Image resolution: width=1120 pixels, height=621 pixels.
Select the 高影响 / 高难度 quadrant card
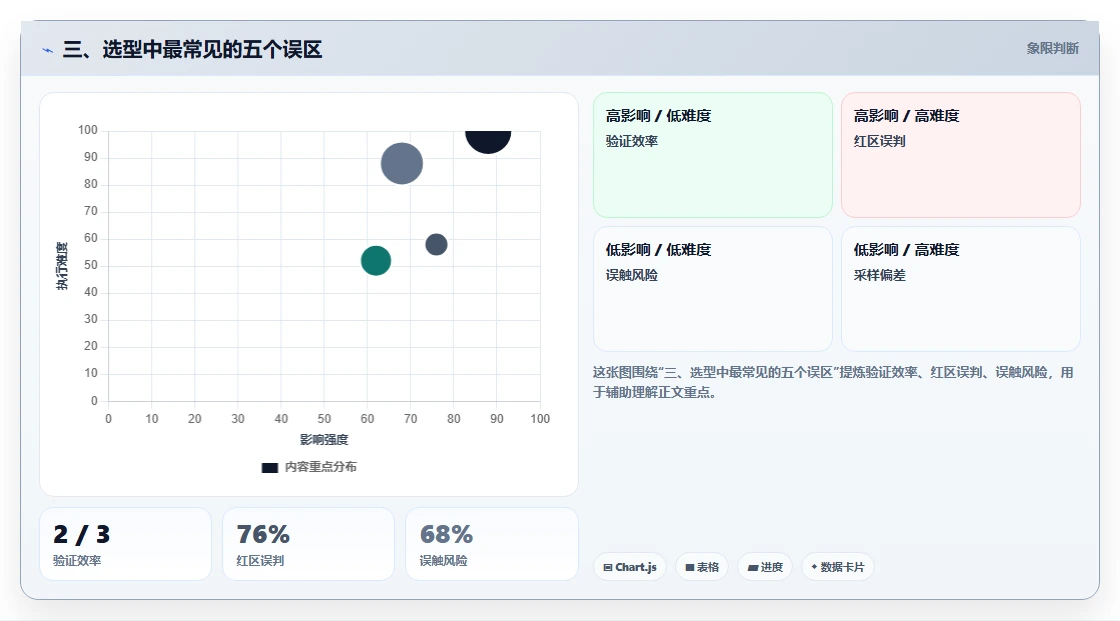click(961, 155)
